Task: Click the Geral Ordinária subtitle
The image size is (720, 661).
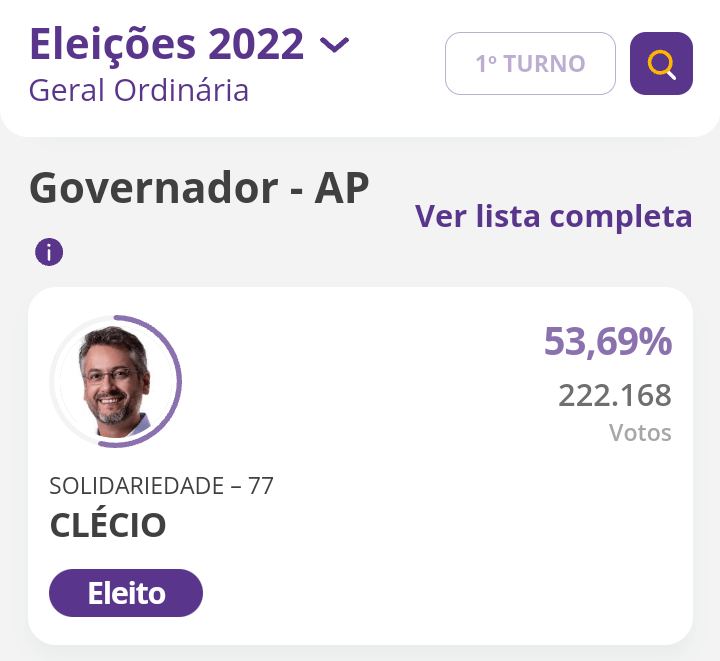Action: click(139, 90)
